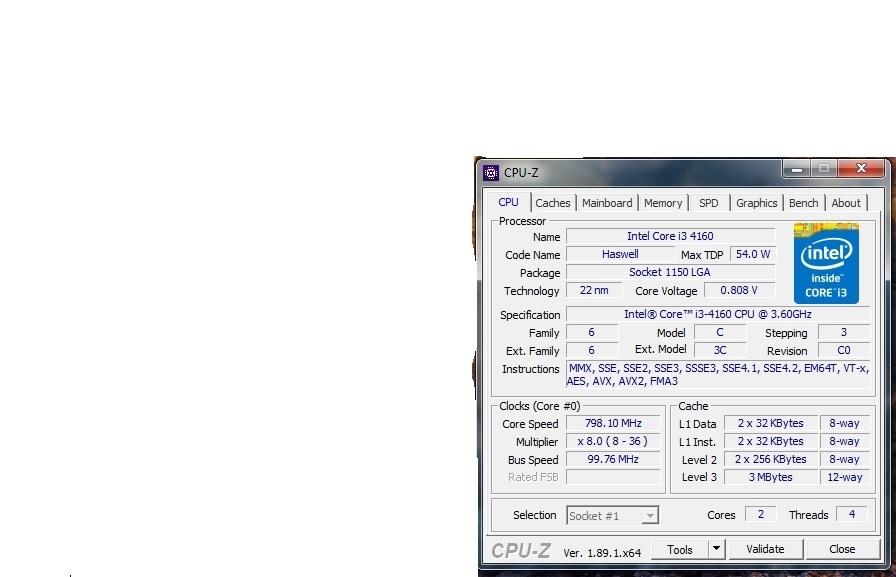Image resolution: width=896 pixels, height=577 pixels.
Task: Select the CPU tab
Action: [508, 202]
